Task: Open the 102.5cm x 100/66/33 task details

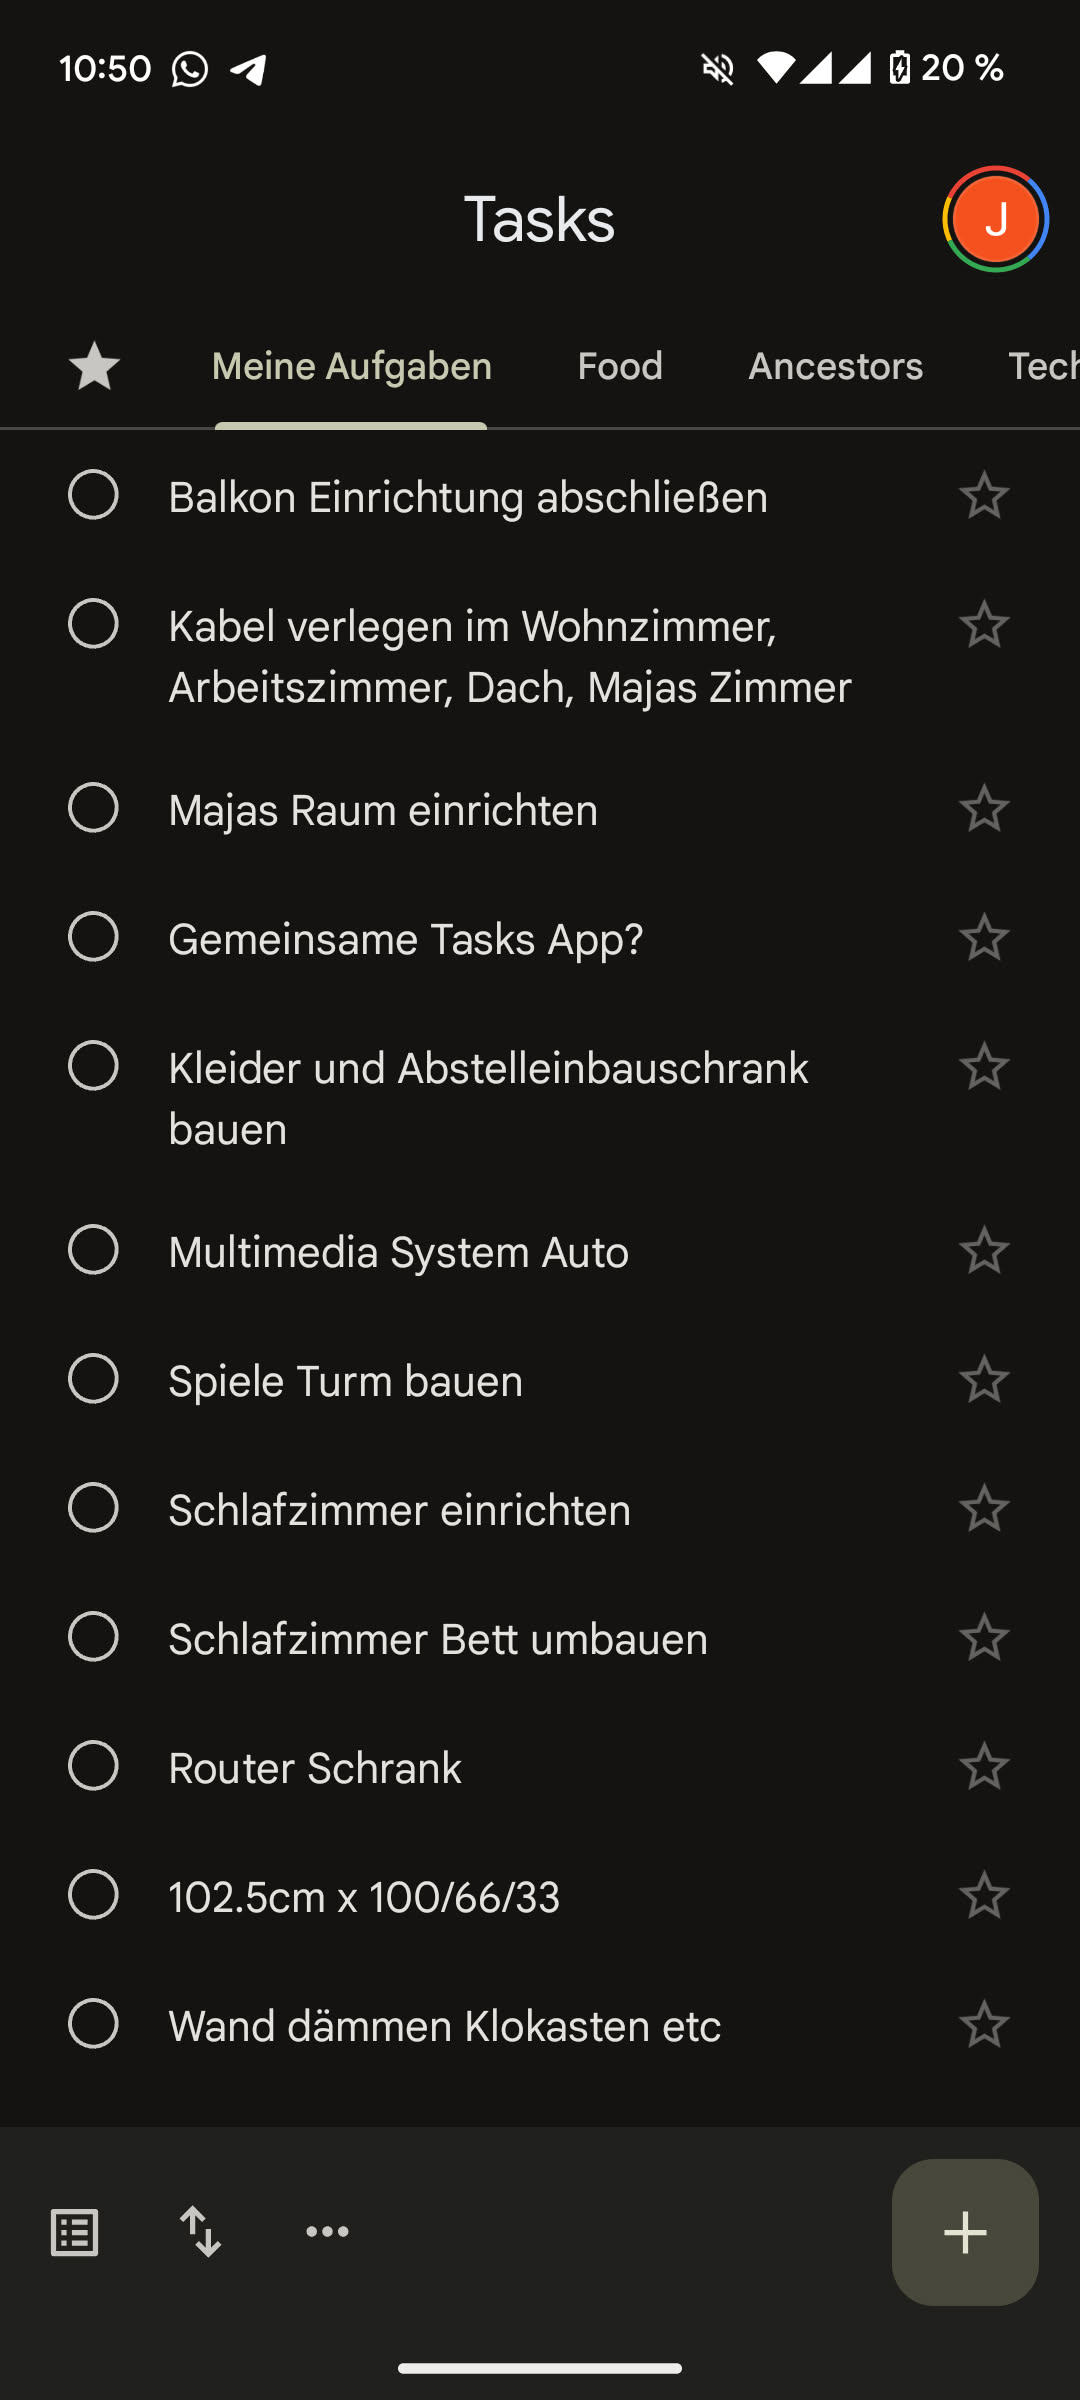Action: pyautogui.click(x=364, y=1897)
